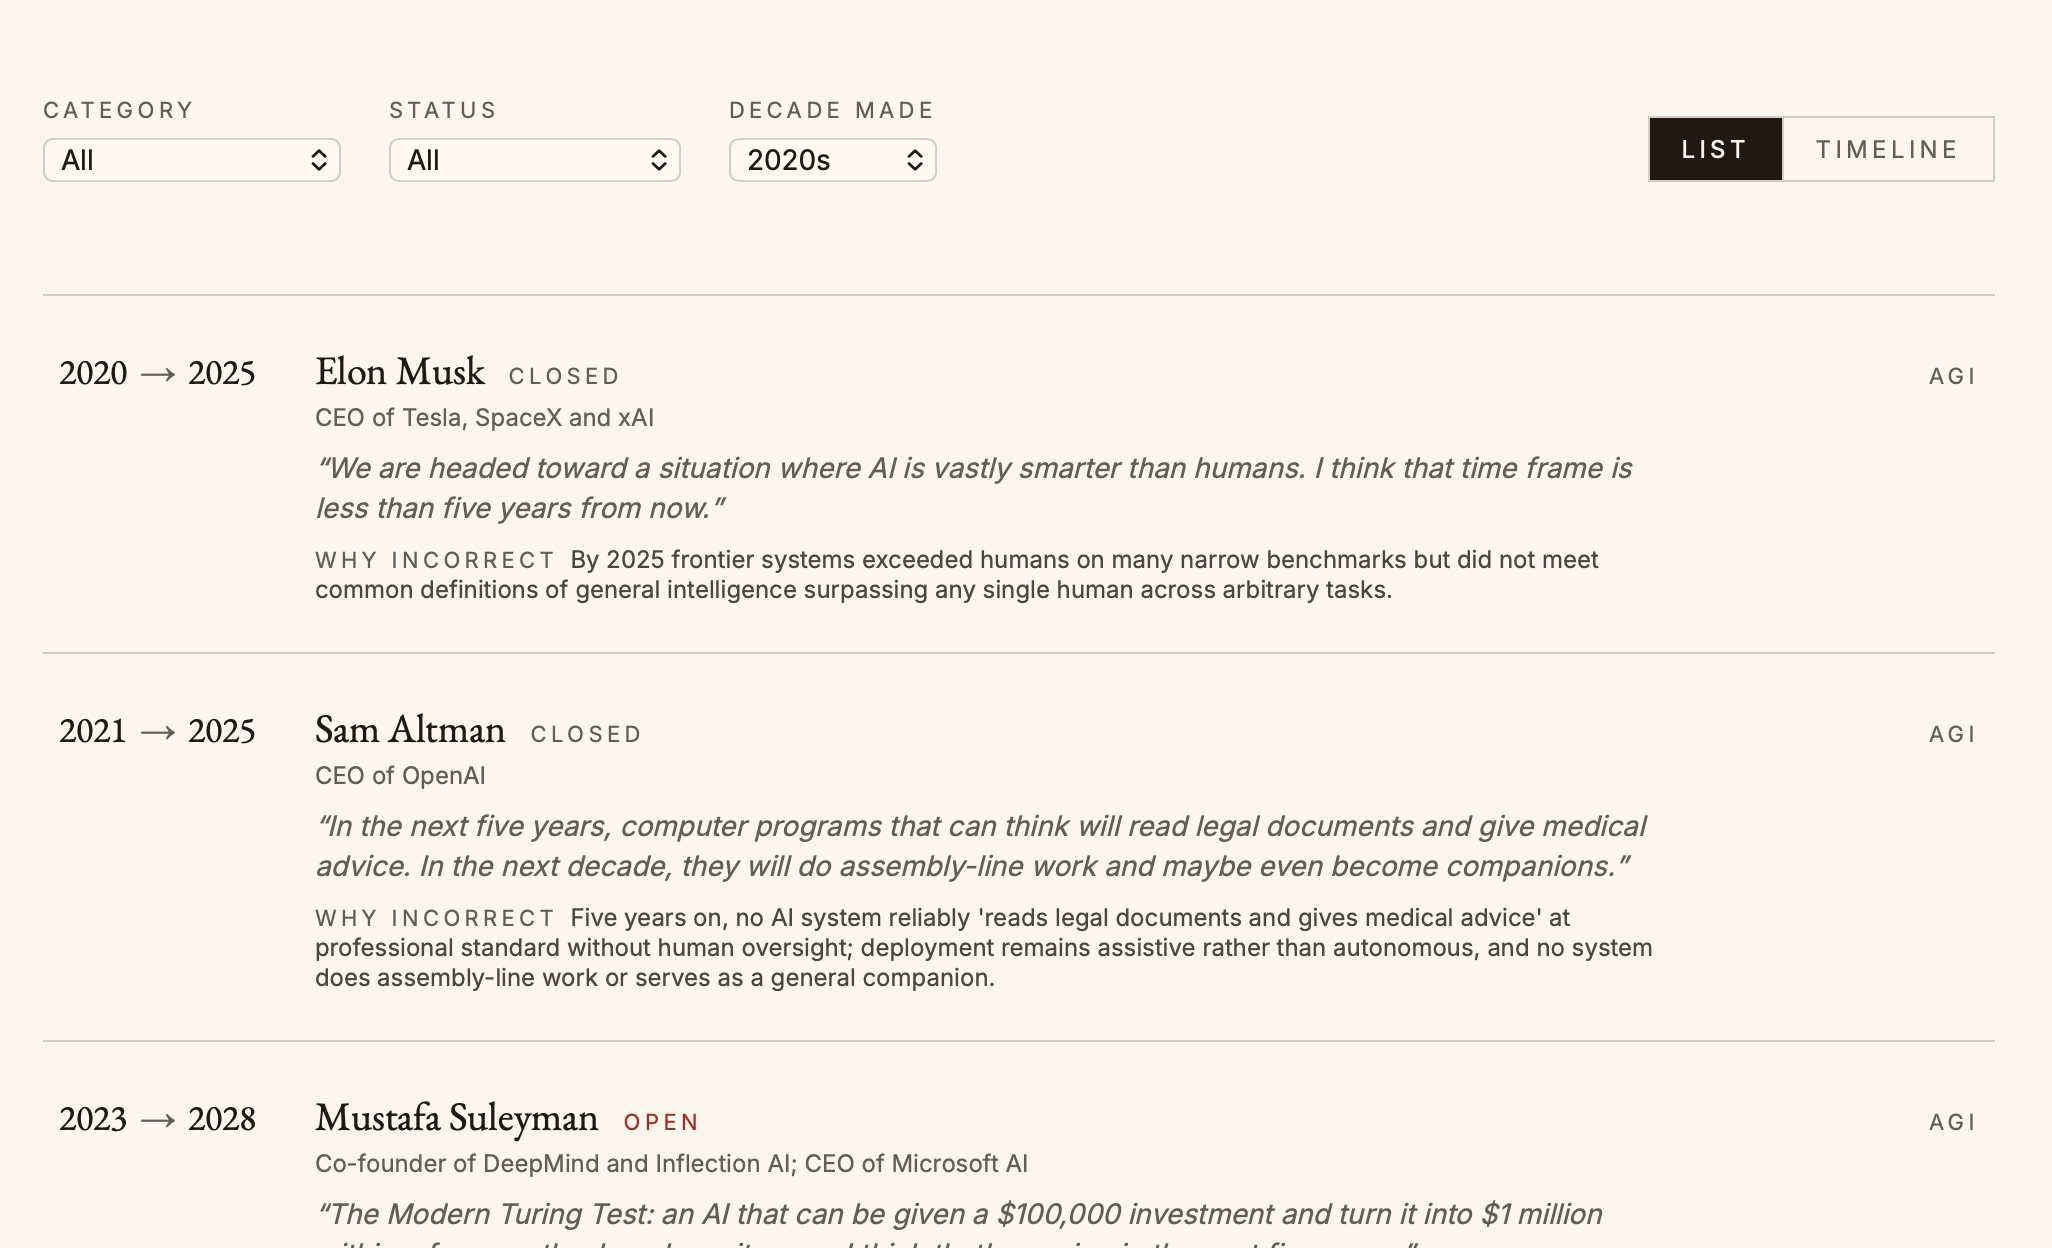Click the AGI tag on Mustafa Suleyman entry
Image resolution: width=2052 pixels, height=1248 pixels.
[x=1953, y=1122]
